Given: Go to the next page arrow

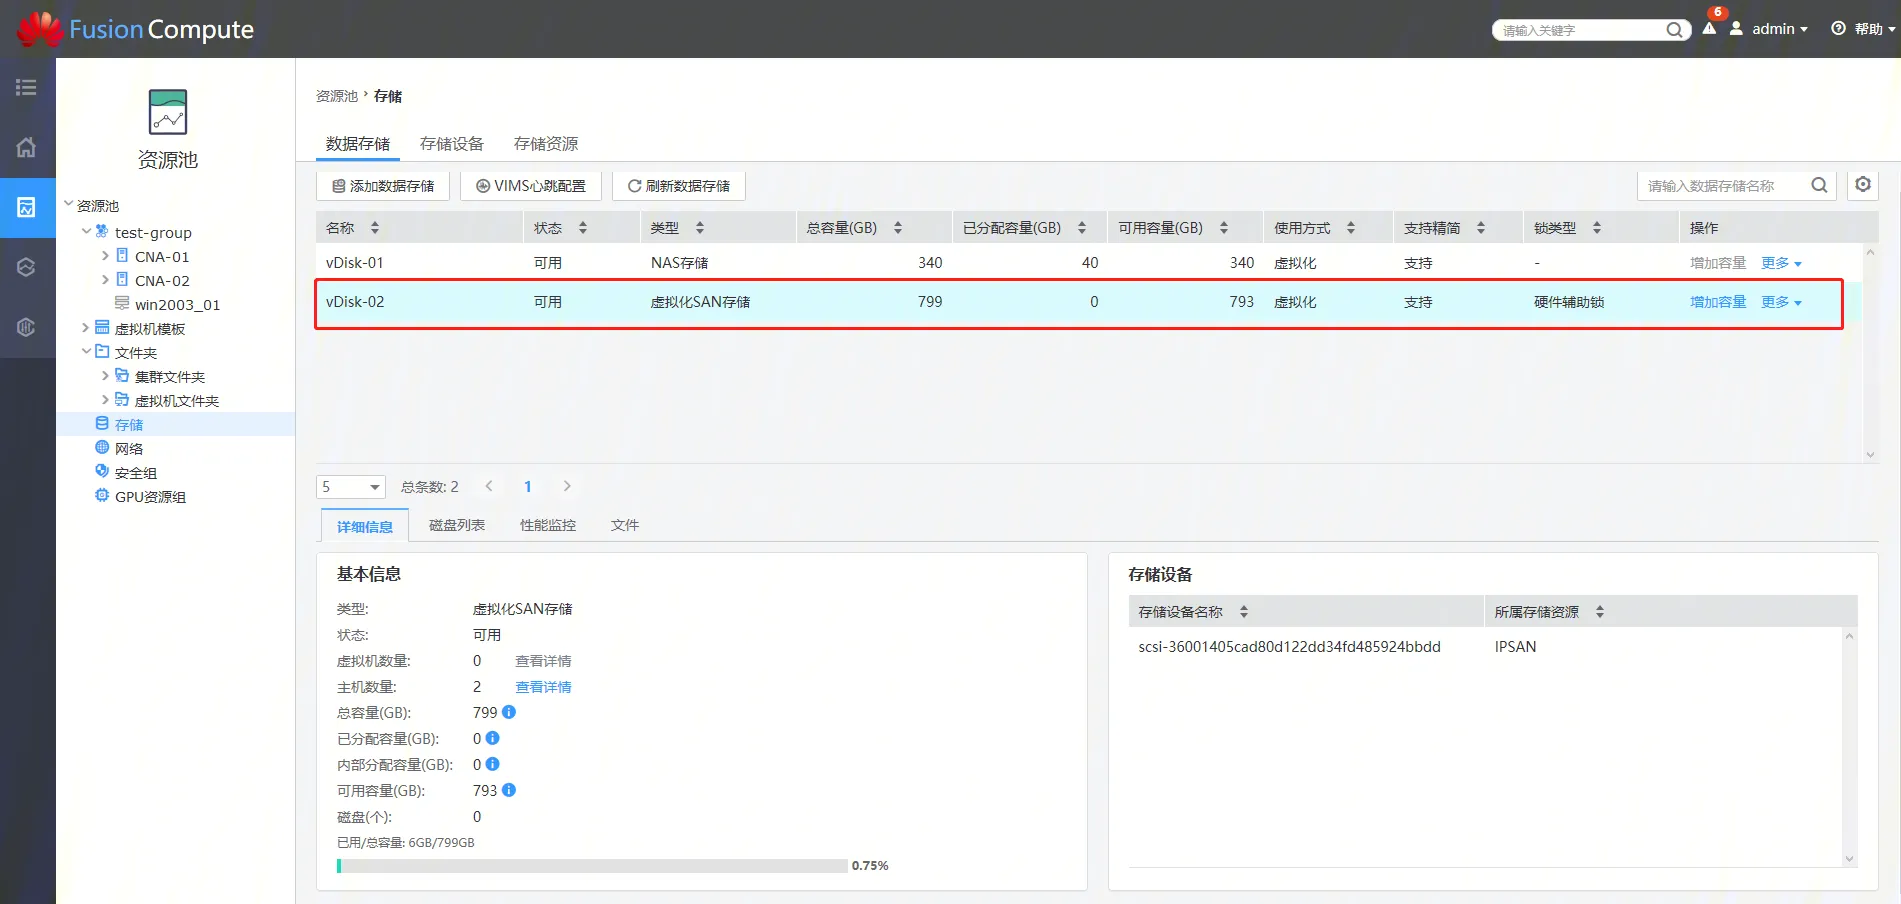Looking at the screenshot, I should pos(567,486).
